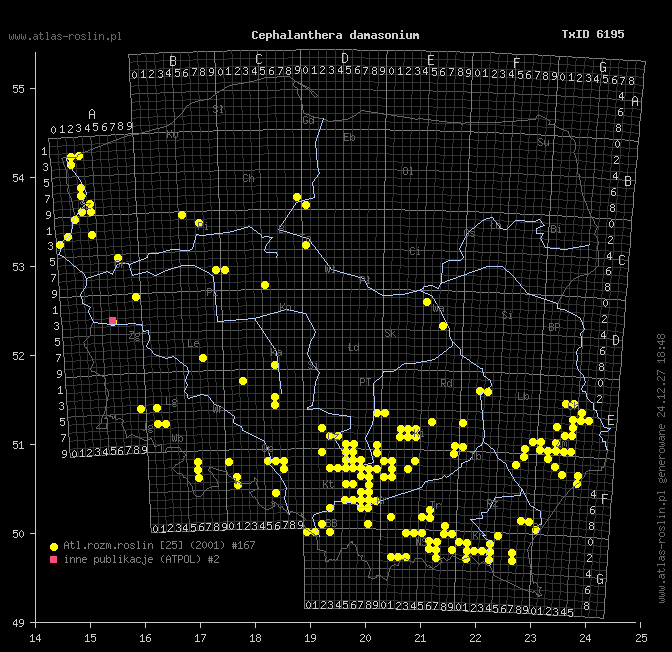Viewport: 672px width, 652px height.
Task: Click latitude axis label '54'
Action: click(18, 178)
